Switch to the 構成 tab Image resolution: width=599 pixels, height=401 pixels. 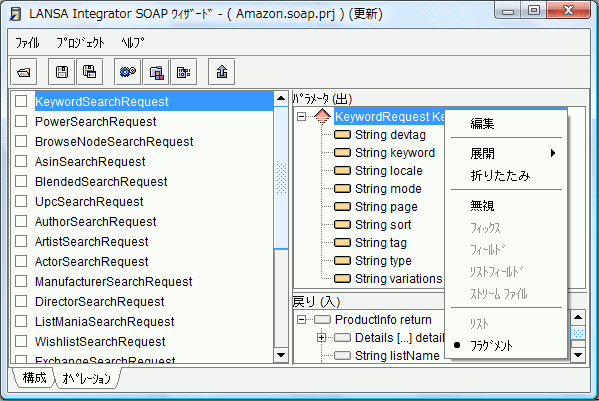tap(34, 378)
